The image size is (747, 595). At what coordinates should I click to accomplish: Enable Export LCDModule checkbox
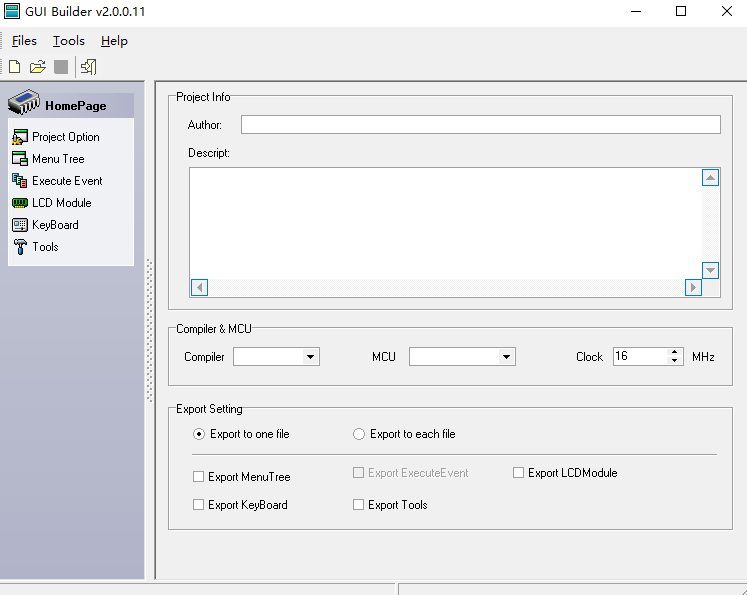pyautogui.click(x=518, y=473)
